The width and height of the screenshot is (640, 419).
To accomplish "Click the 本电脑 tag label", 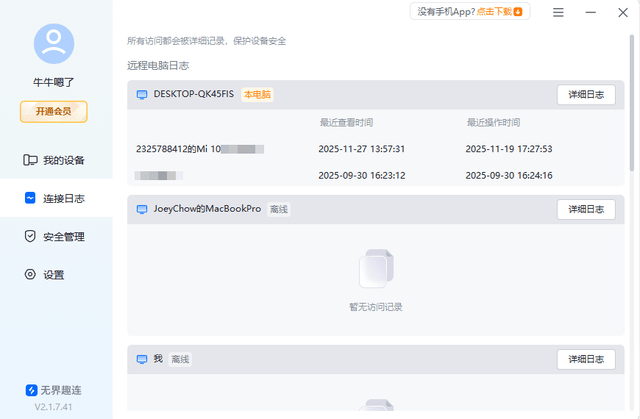I will [x=257, y=94].
